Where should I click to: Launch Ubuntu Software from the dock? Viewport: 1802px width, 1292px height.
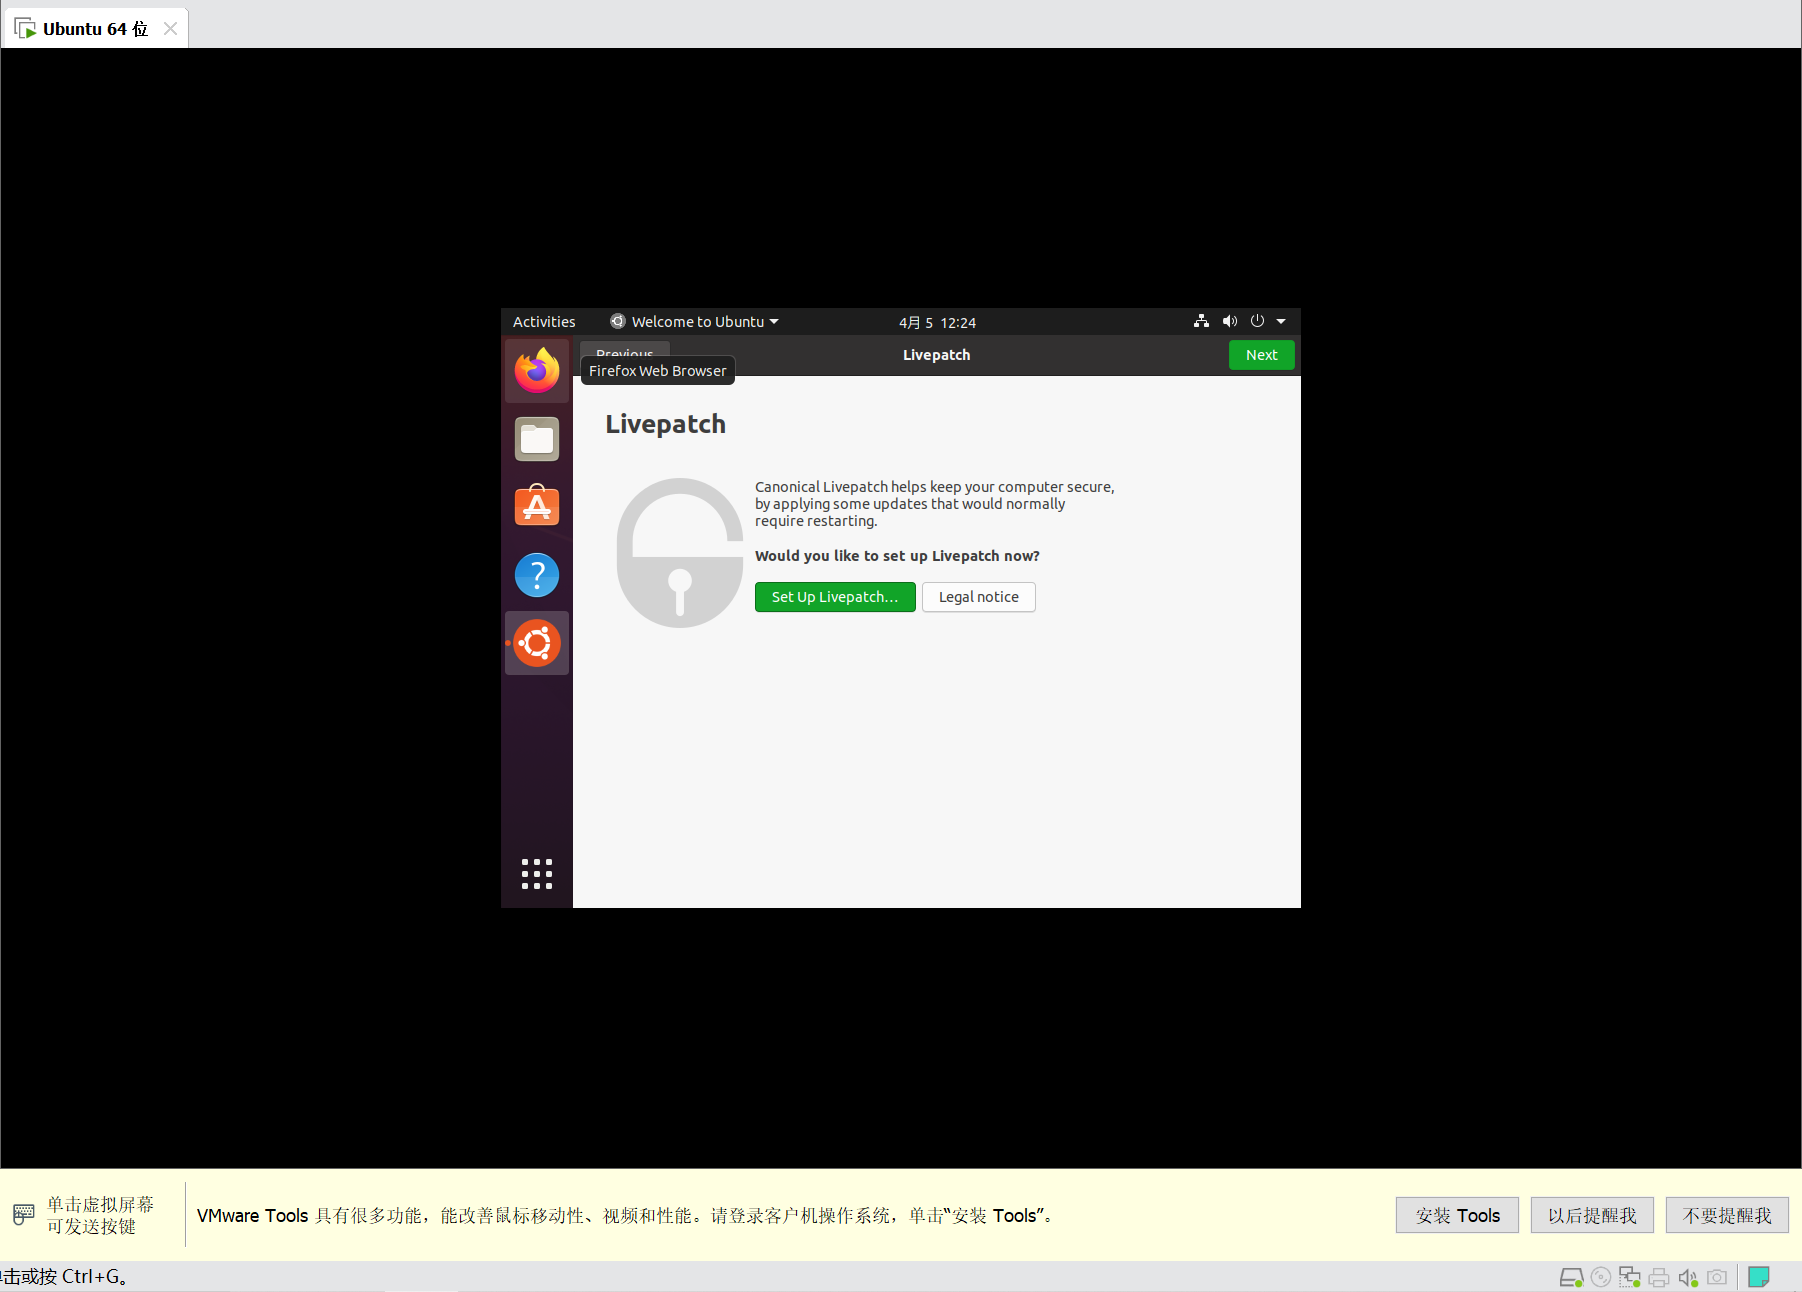pyautogui.click(x=537, y=506)
